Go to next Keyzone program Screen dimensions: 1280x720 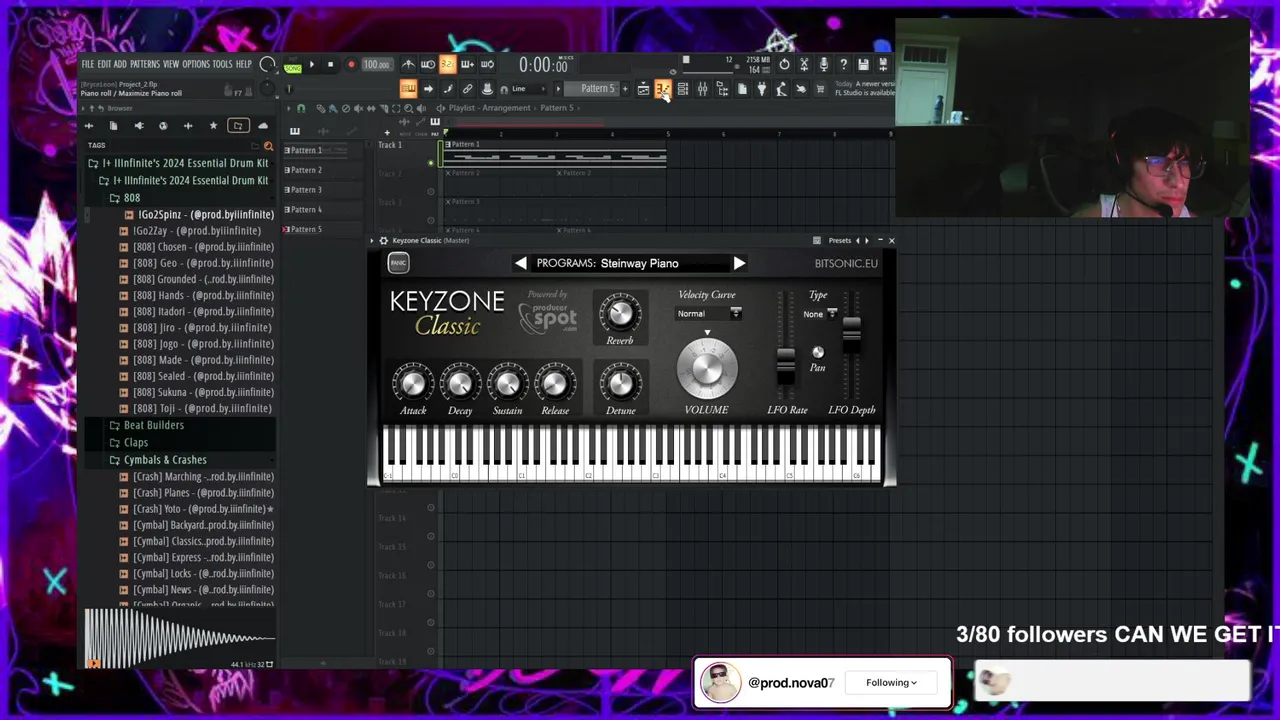point(739,263)
